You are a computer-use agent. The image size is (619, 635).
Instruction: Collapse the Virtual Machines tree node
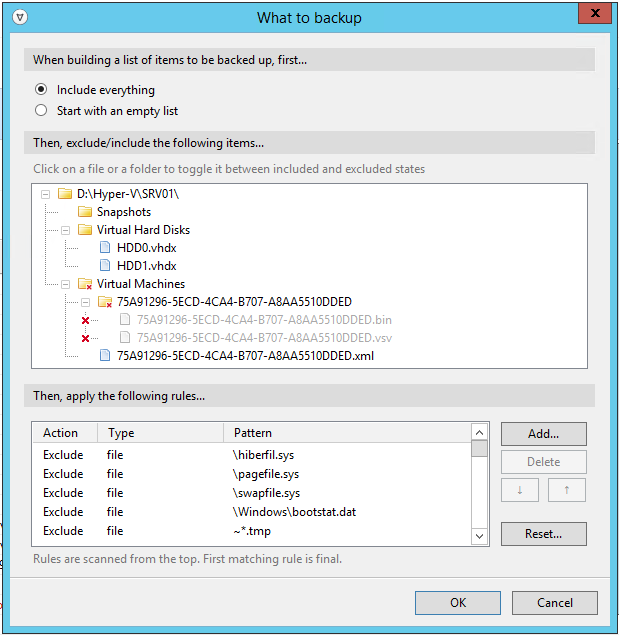(x=66, y=284)
